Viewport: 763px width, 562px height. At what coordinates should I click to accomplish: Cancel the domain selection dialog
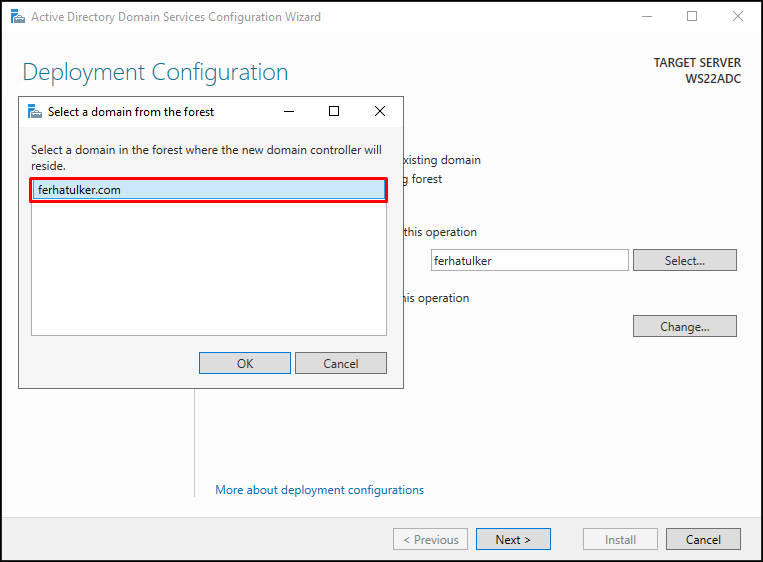click(x=341, y=363)
